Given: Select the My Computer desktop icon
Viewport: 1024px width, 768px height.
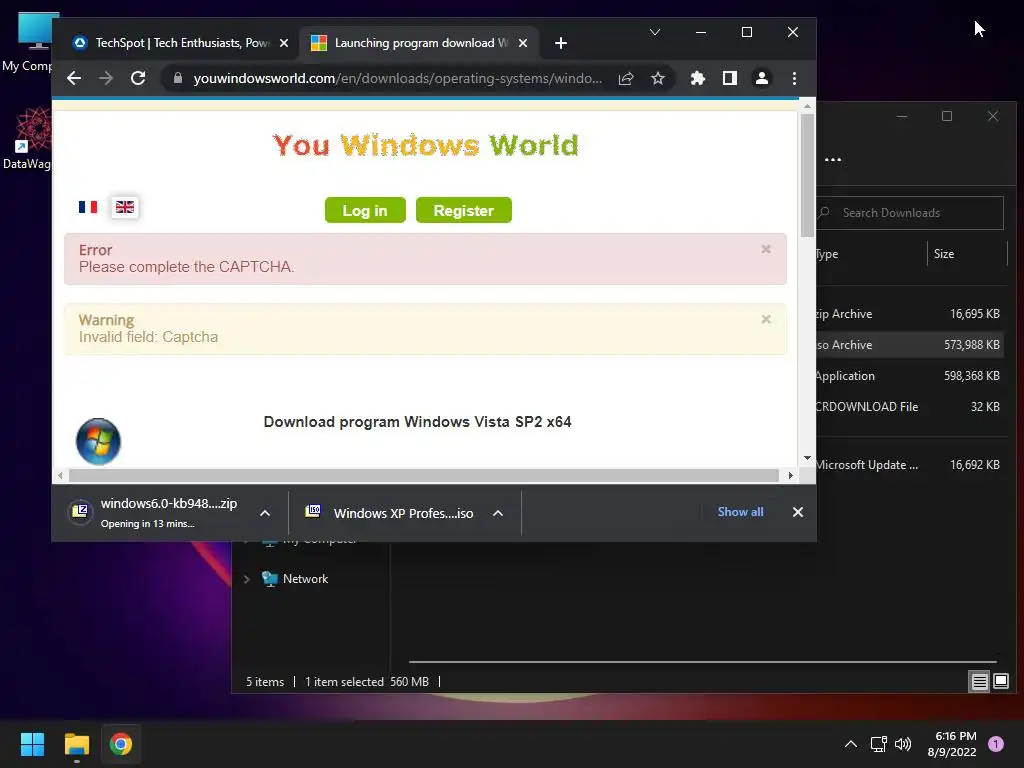Looking at the screenshot, I should (x=27, y=42).
